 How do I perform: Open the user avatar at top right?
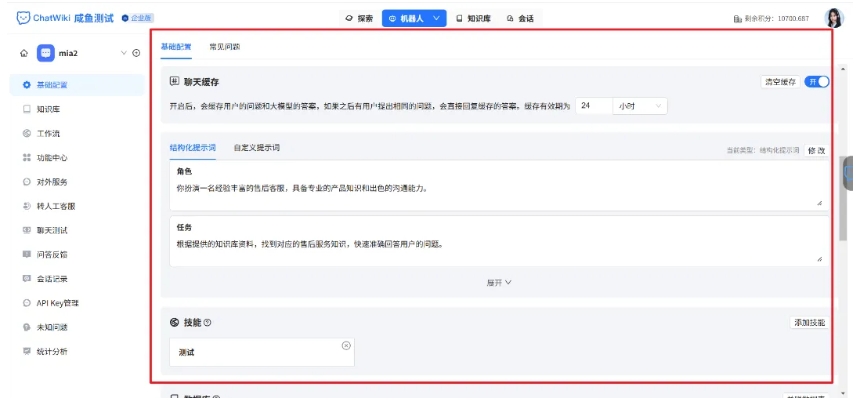pyautogui.click(x=834, y=18)
